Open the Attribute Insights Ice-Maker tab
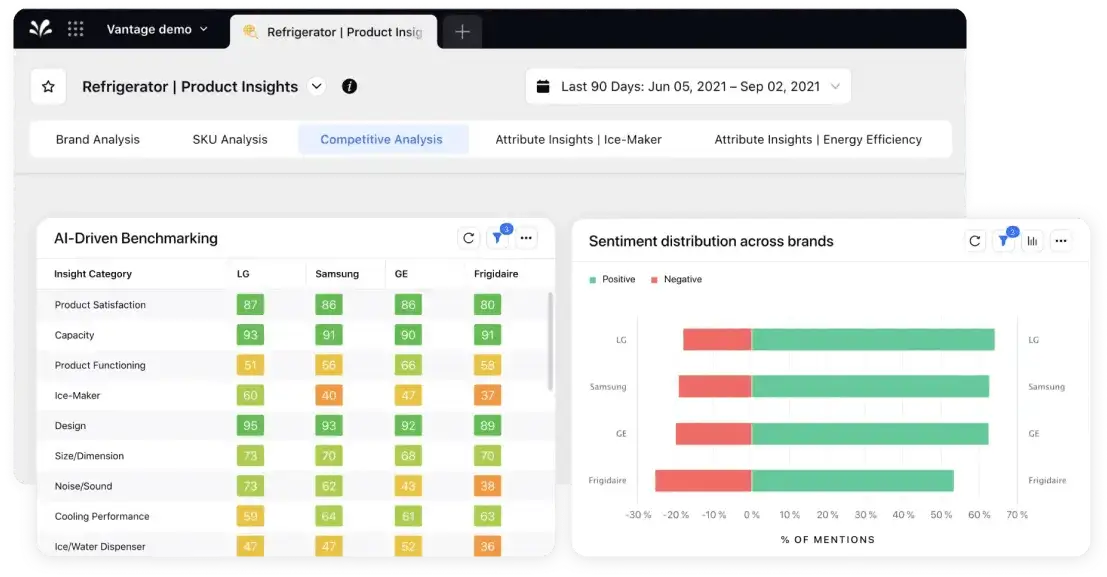Viewport: 1107px width, 577px height. click(x=577, y=139)
